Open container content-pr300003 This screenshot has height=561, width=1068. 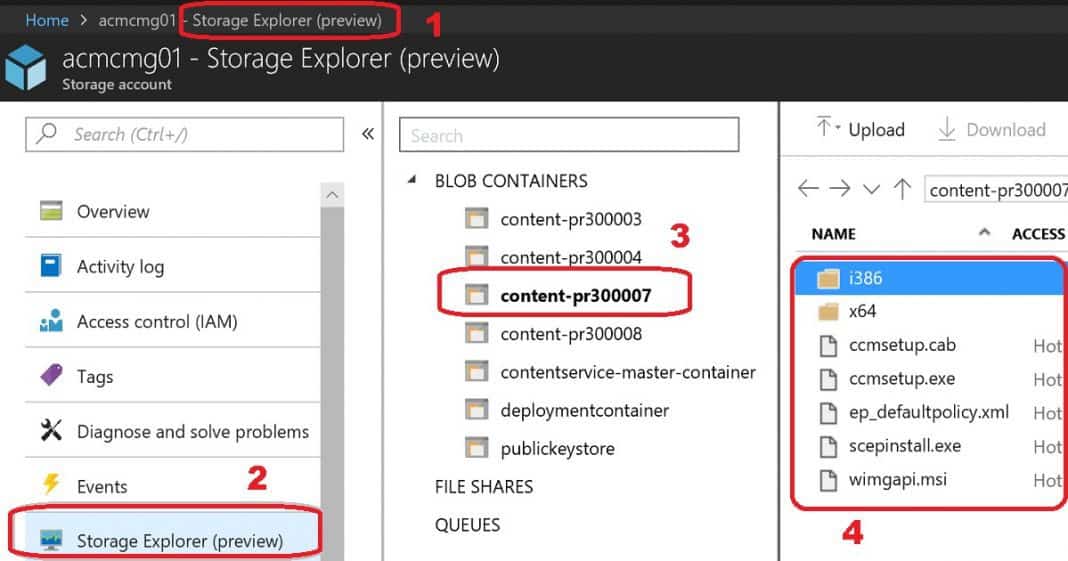click(x=571, y=219)
